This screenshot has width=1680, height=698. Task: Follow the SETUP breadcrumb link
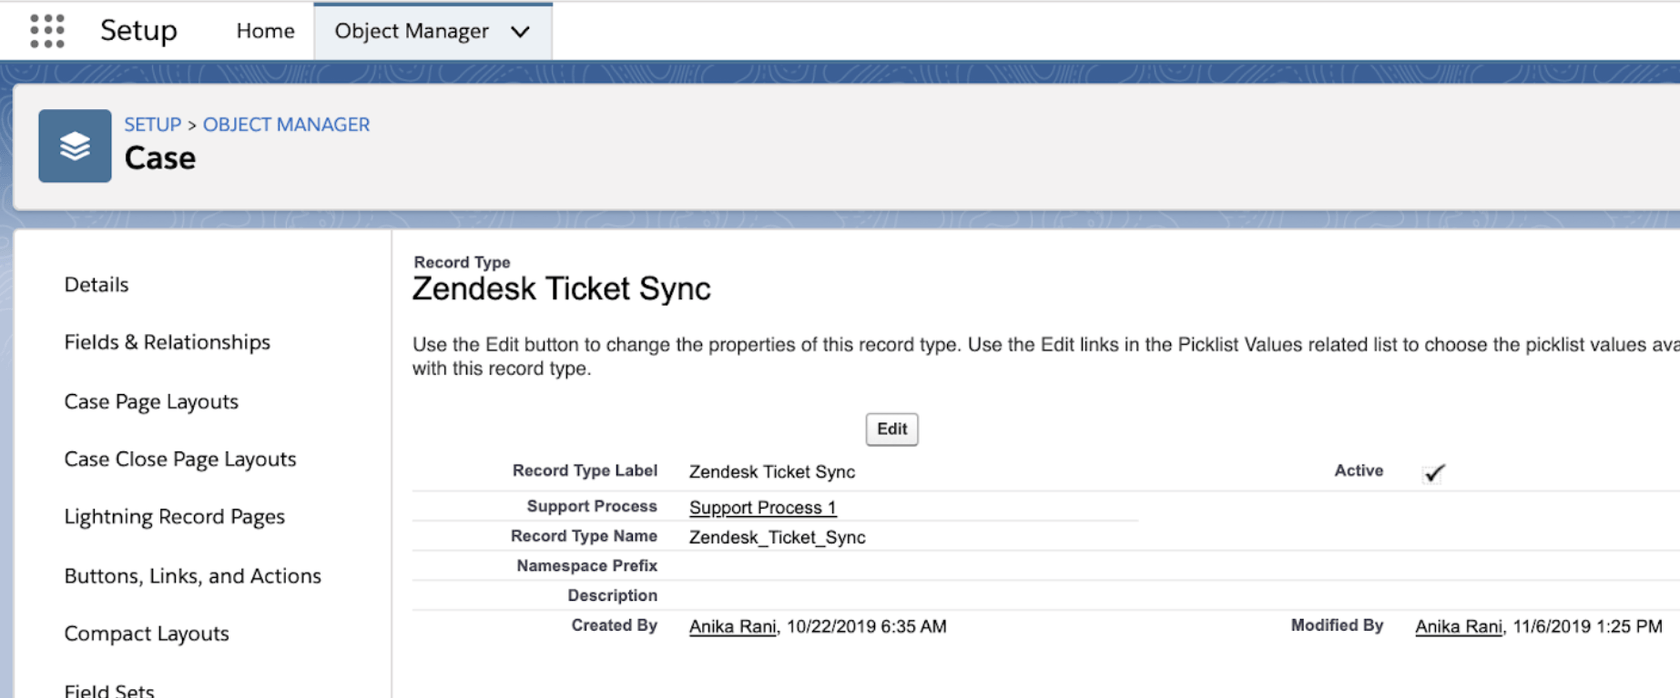click(x=152, y=124)
